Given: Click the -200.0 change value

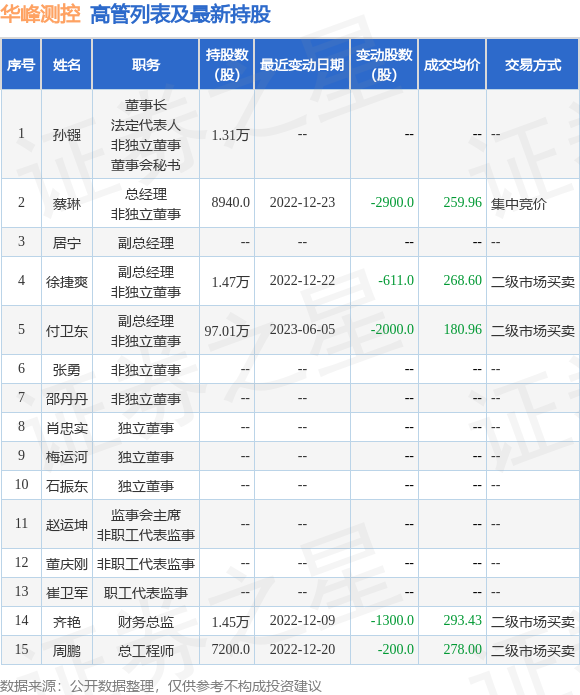Looking at the screenshot, I should (396, 649).
